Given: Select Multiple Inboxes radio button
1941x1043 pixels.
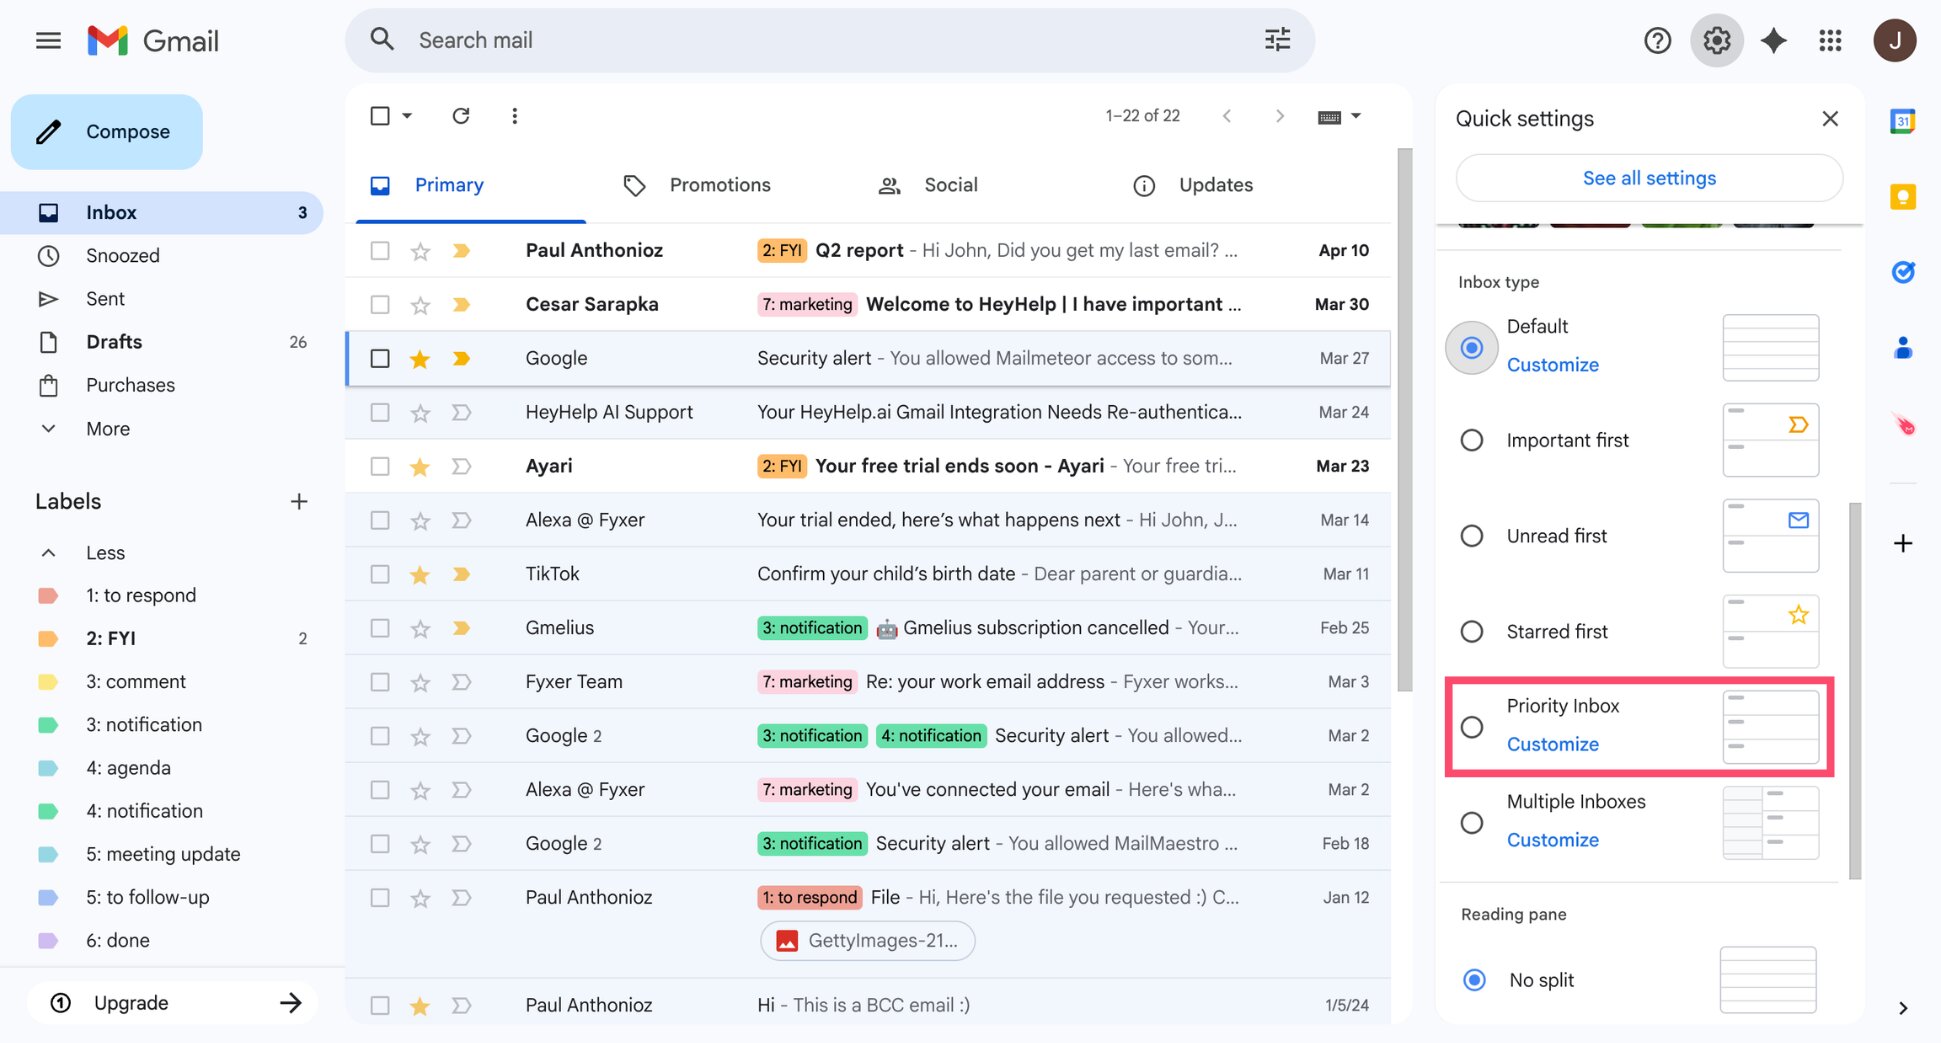Looking at the screenshot, I should pyautogui.click(x=1472, y=823).
